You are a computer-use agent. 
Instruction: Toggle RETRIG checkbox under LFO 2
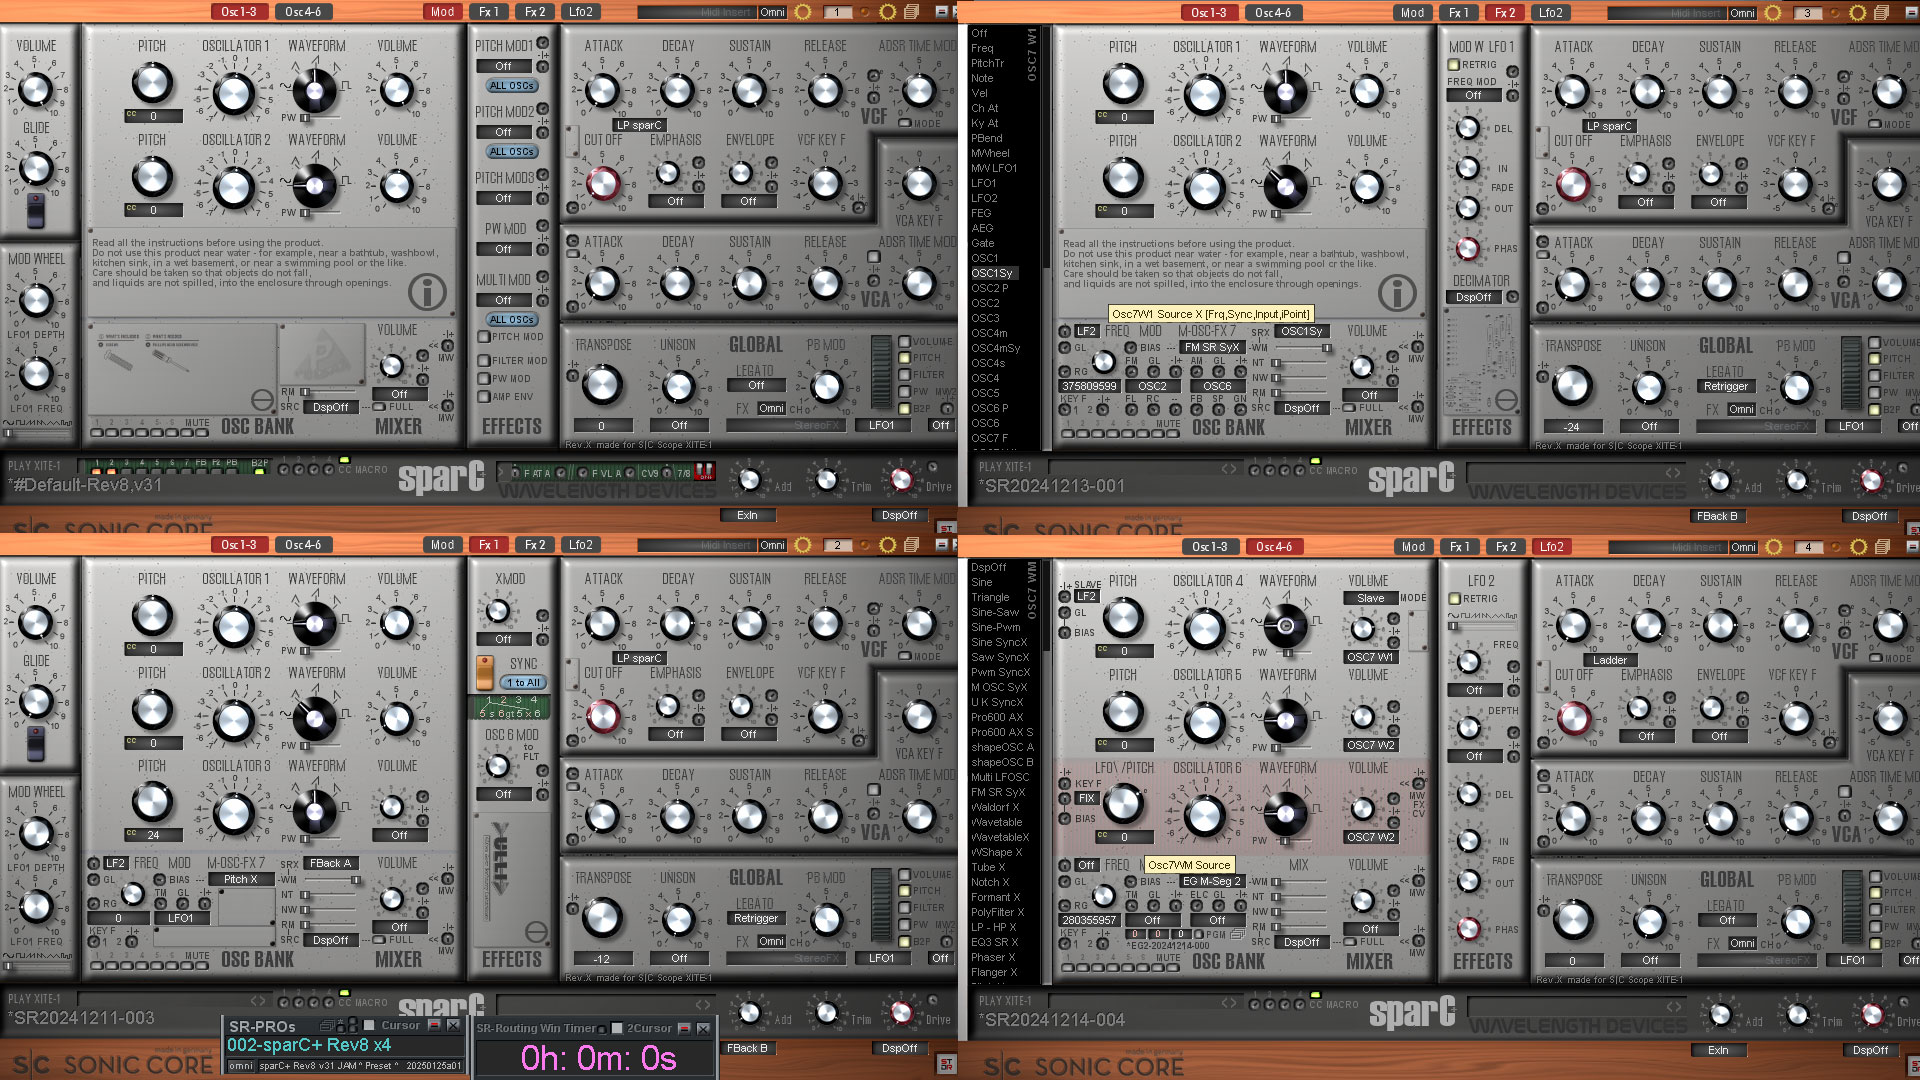pos(1455,599)
